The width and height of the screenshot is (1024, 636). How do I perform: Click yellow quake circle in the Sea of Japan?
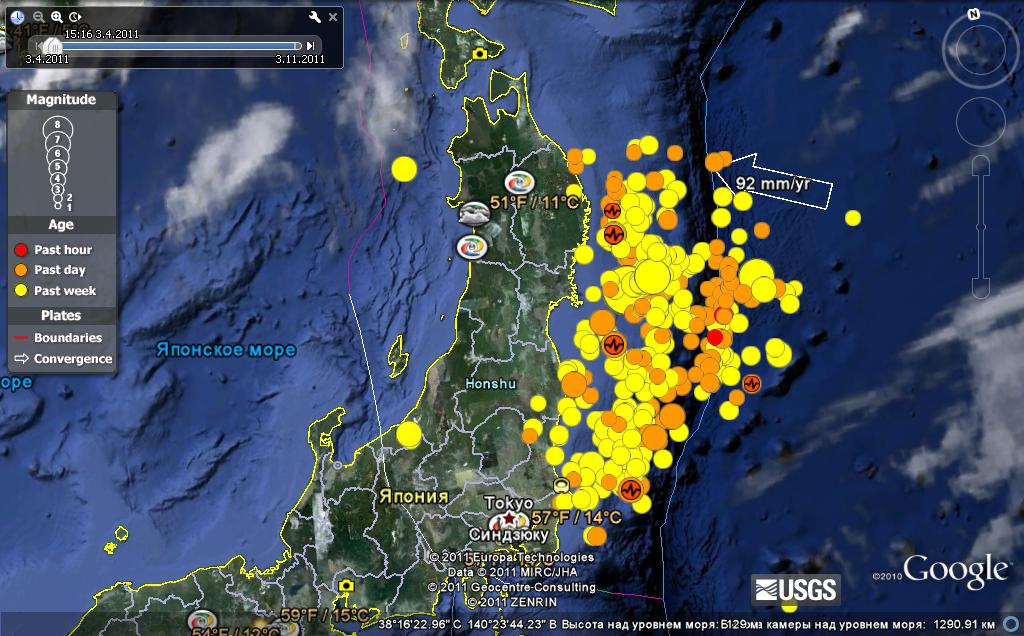tap(404, 169)
